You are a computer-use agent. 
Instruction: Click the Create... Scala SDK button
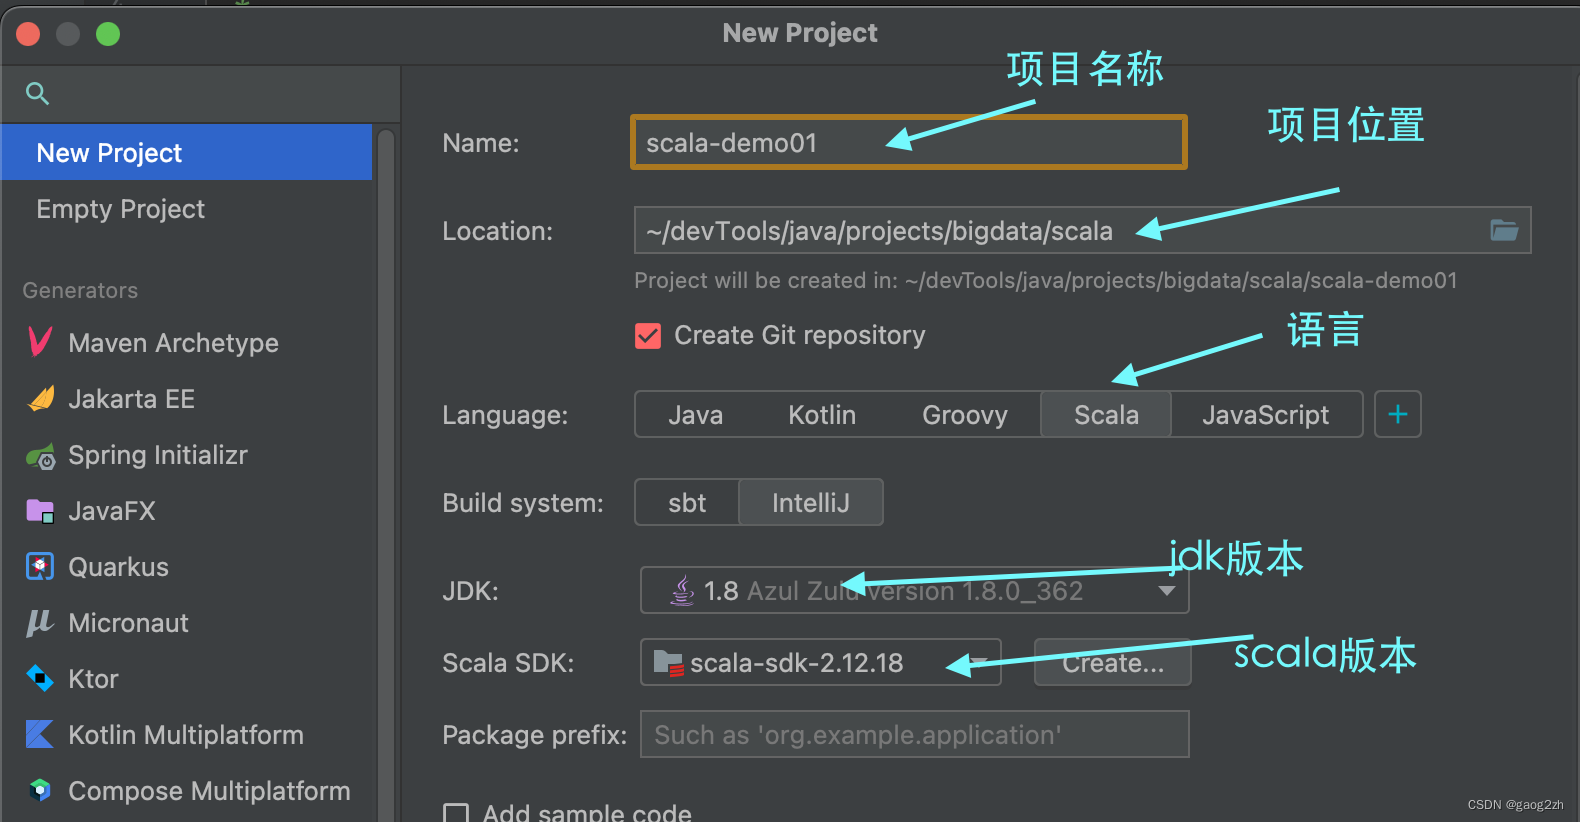tap(1112, 663)
